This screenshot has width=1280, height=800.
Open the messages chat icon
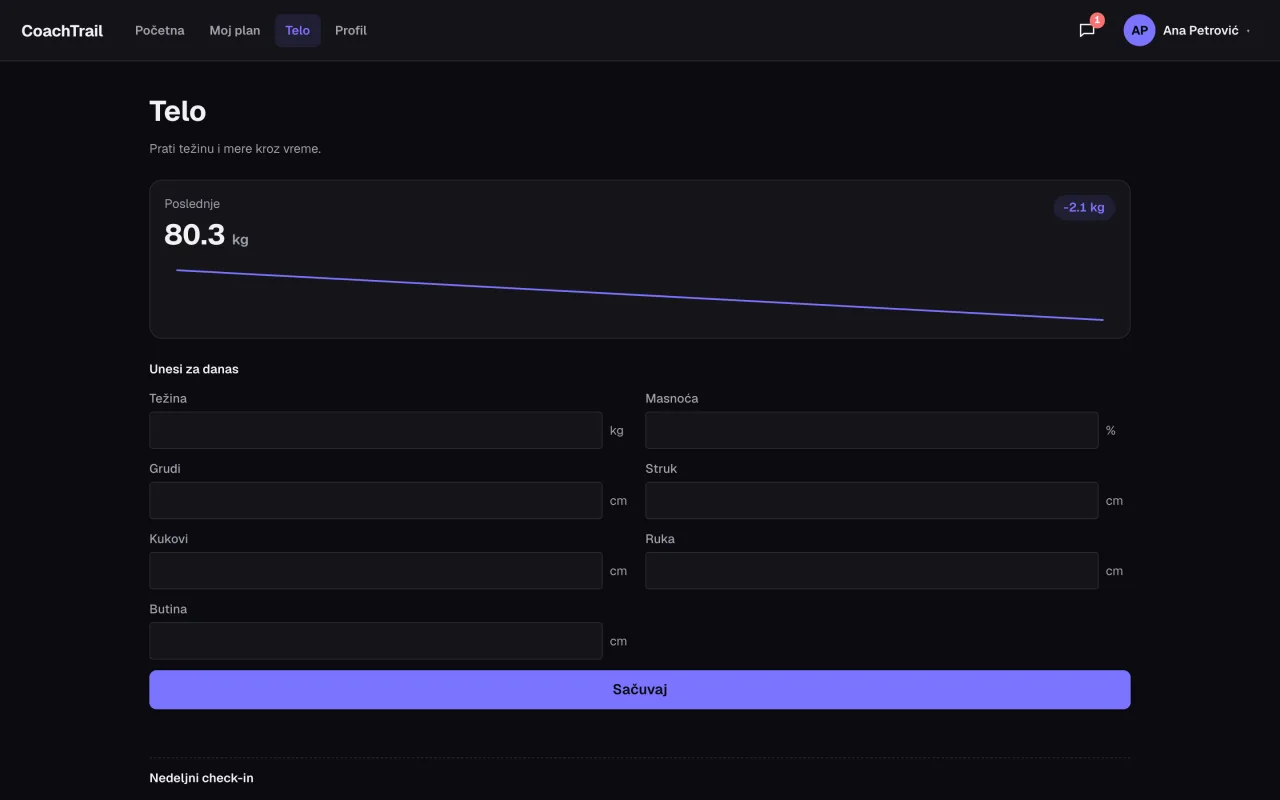tap(1087, 30)
